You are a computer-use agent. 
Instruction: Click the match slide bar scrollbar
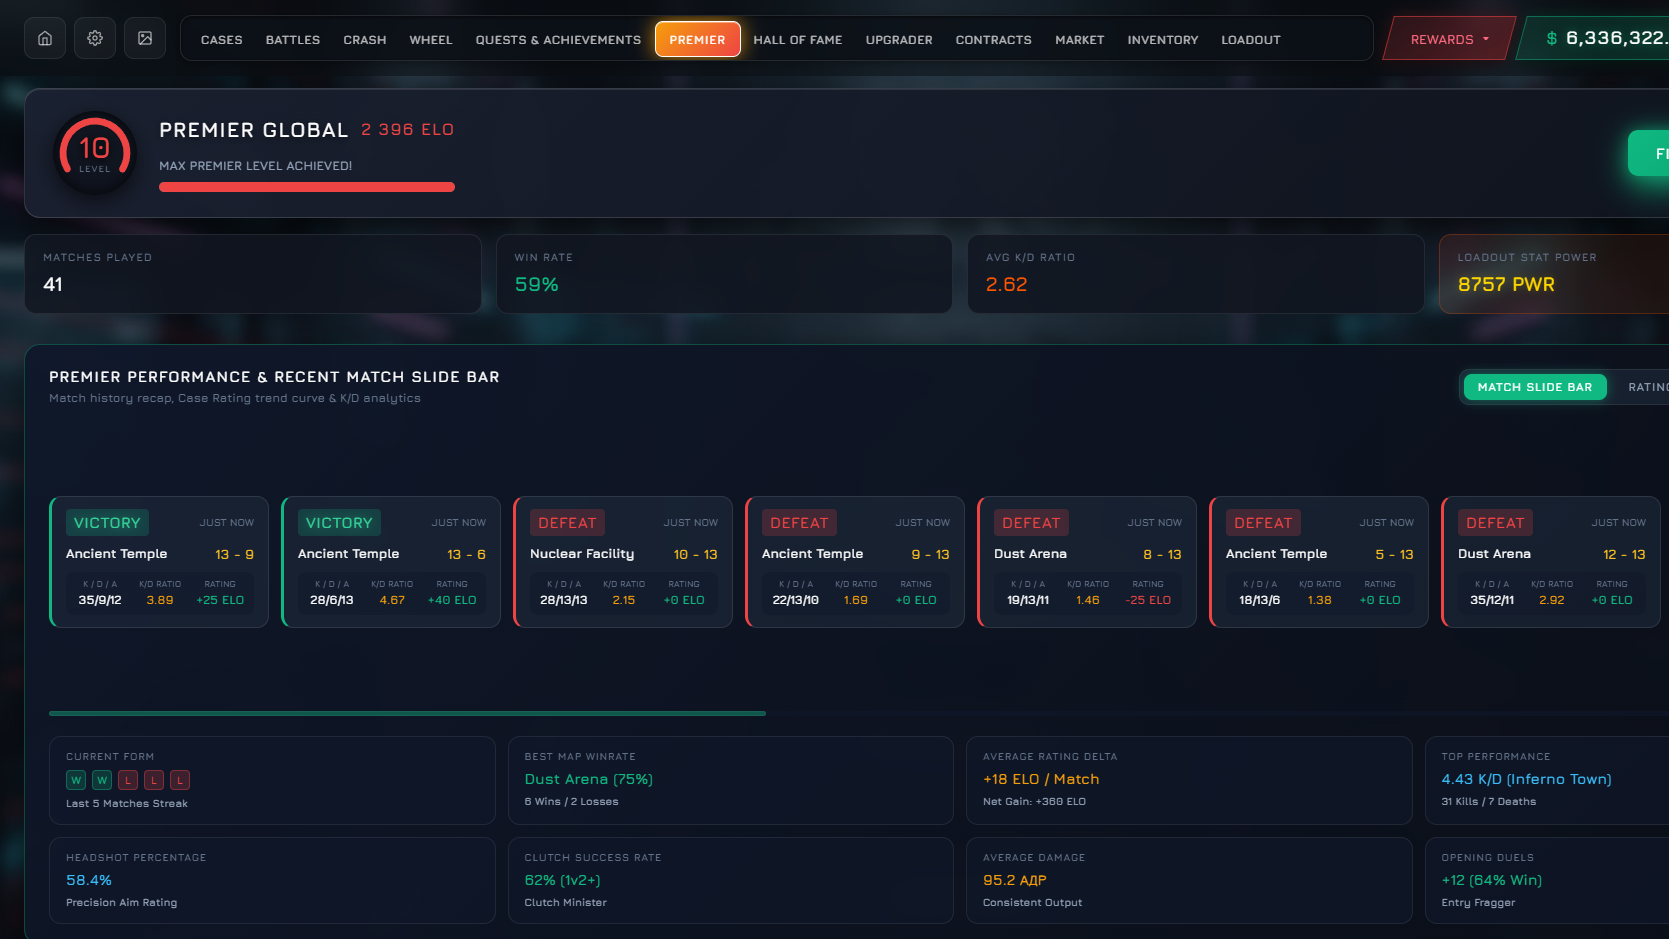[x=407, y=713]
